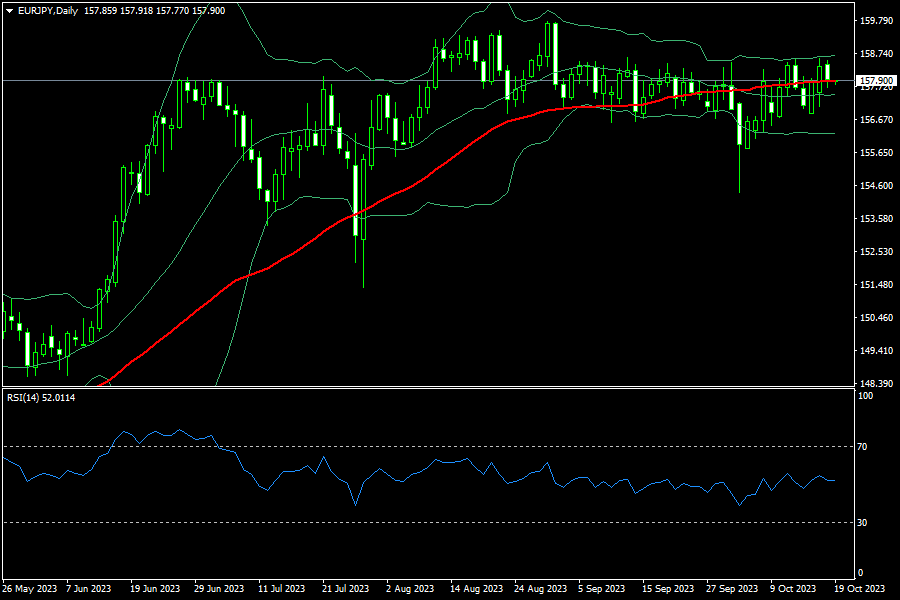
Task: Click the RSI(14) 52.0114 indicator label
Action: coord(41,397)
